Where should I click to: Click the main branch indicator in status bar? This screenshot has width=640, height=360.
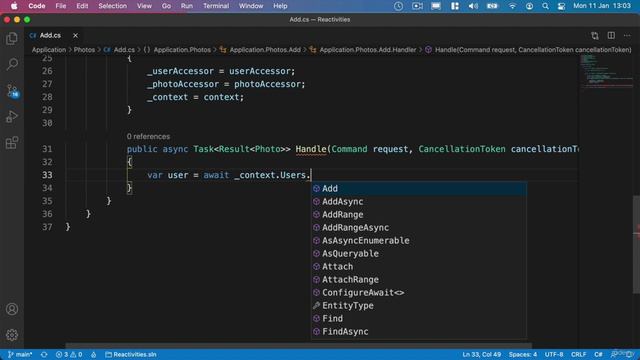tap(20, 354)
